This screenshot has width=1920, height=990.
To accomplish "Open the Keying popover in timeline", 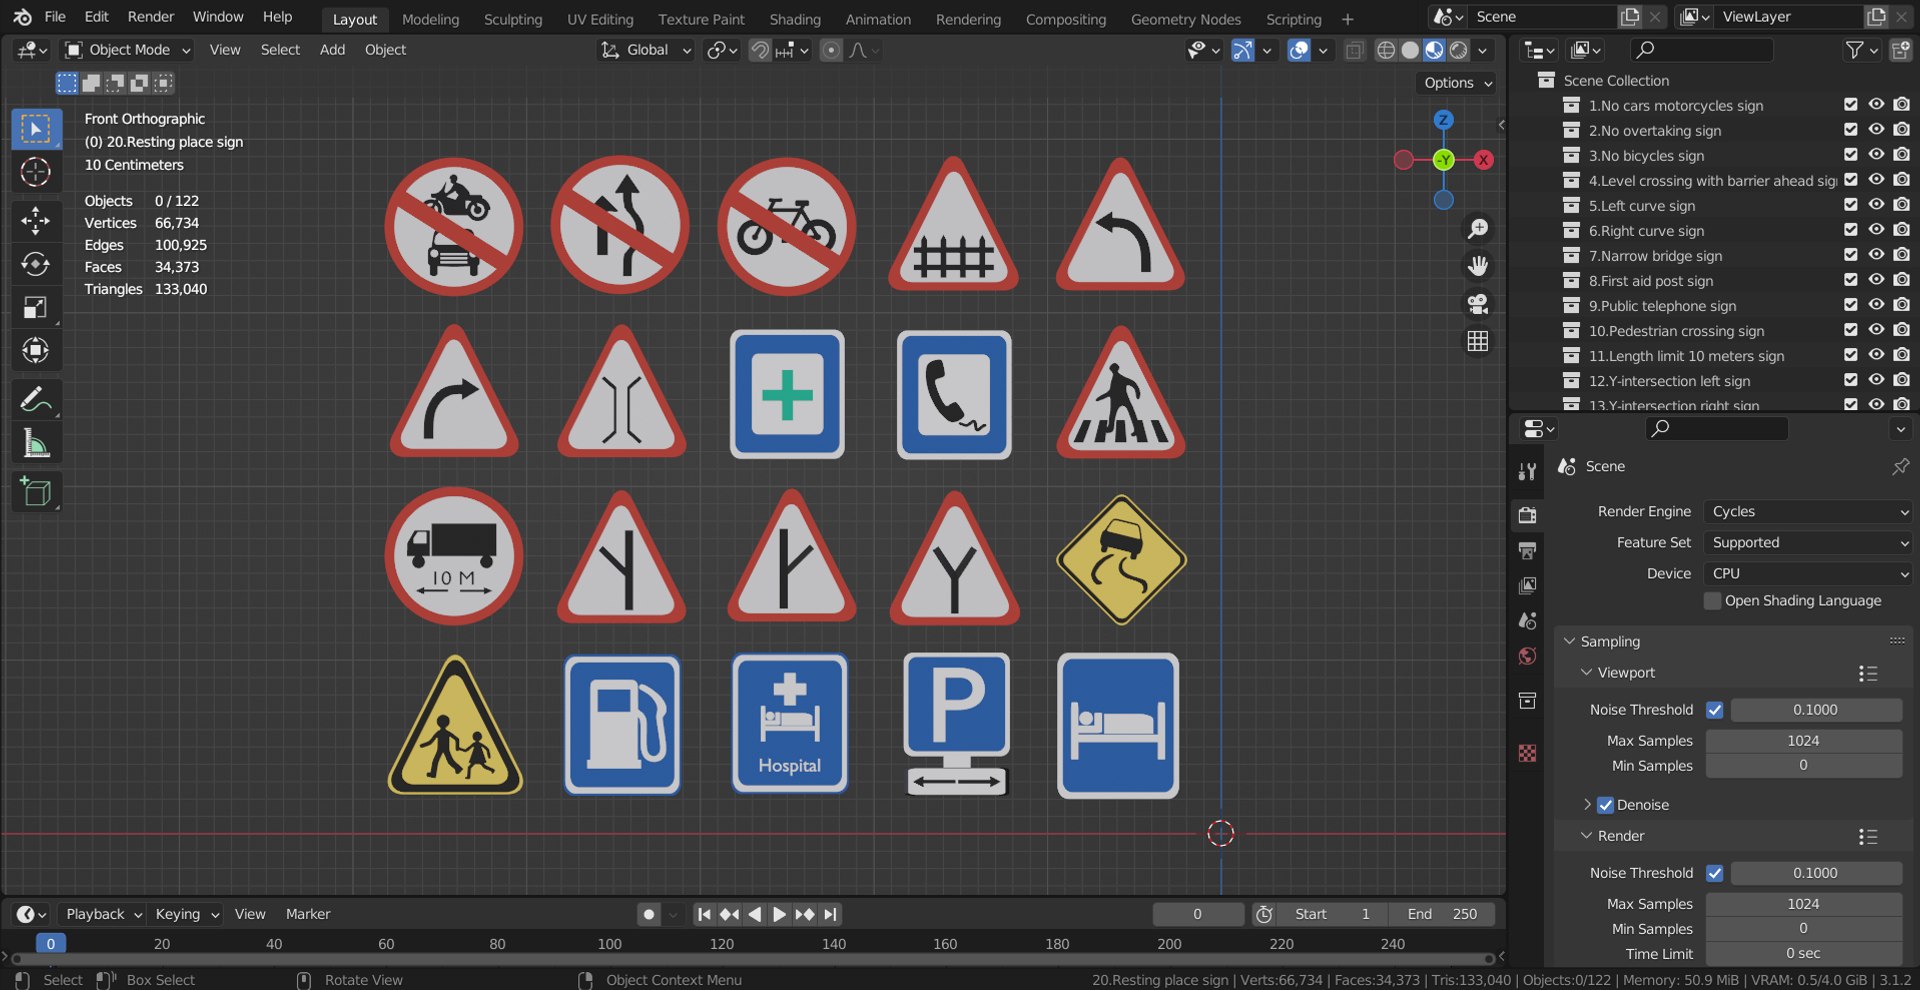I will 186,914.
